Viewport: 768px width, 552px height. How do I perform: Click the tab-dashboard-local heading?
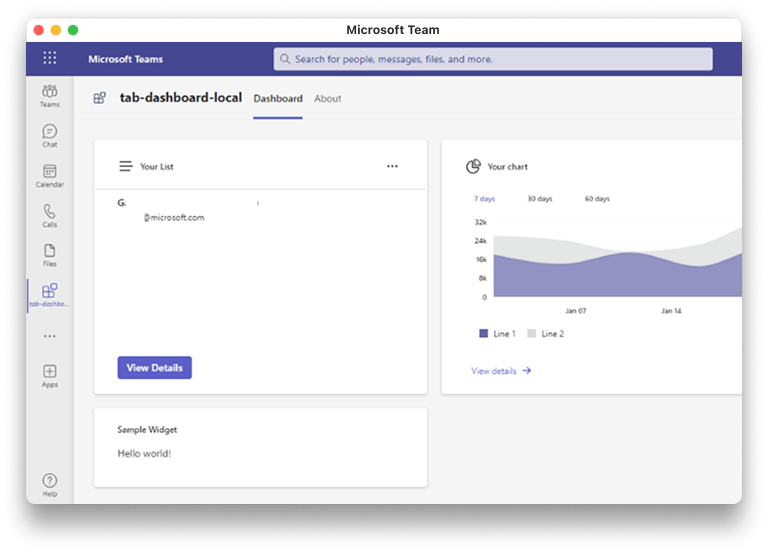pos(181,97)
